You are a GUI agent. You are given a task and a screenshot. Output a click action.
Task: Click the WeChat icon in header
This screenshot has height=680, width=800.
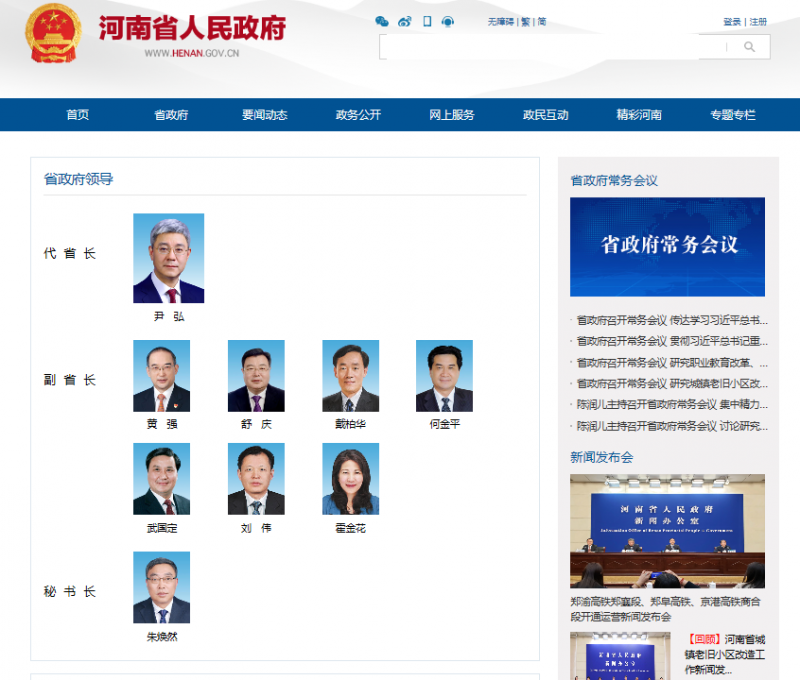coord(382,21)
